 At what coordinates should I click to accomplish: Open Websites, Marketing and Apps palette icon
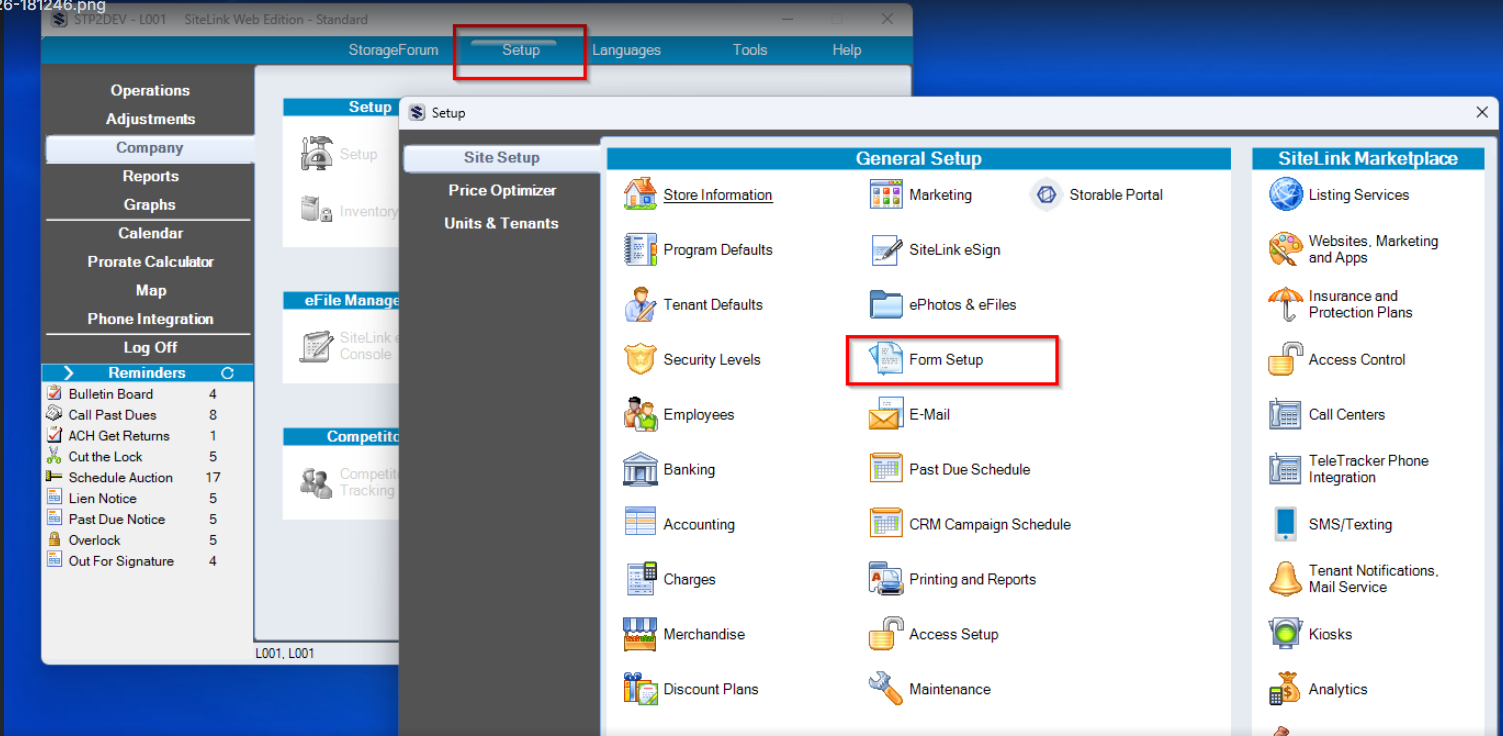(1286, 249)
